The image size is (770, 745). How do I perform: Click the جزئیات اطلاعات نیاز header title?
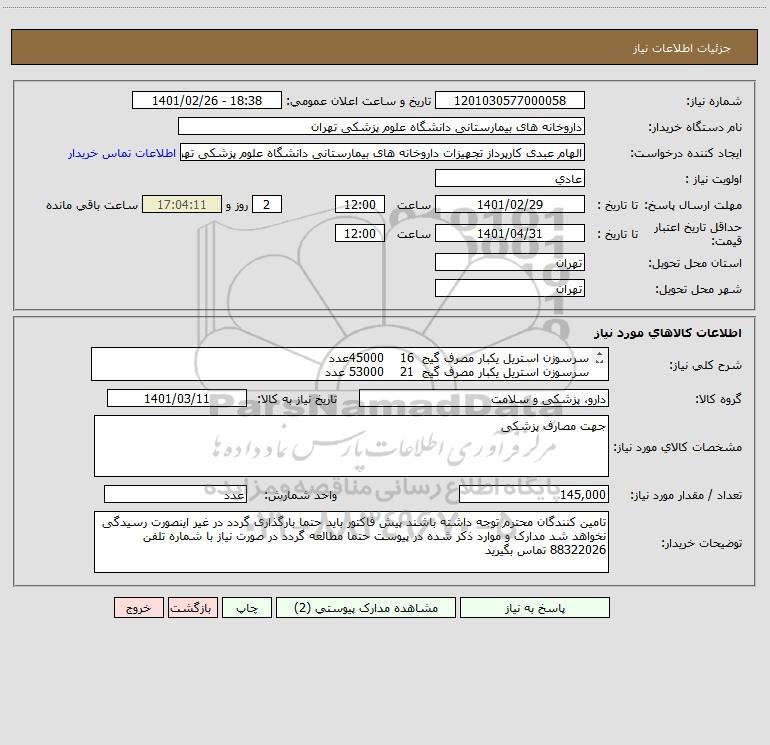(682, 48)
